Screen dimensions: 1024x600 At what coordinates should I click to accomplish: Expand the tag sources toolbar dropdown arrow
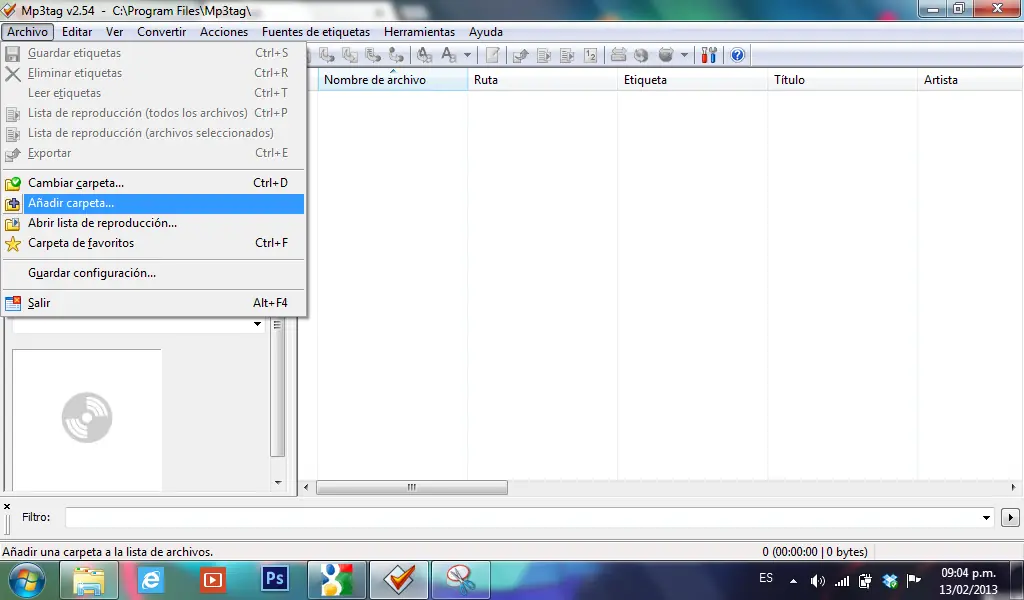coord(684,55)
